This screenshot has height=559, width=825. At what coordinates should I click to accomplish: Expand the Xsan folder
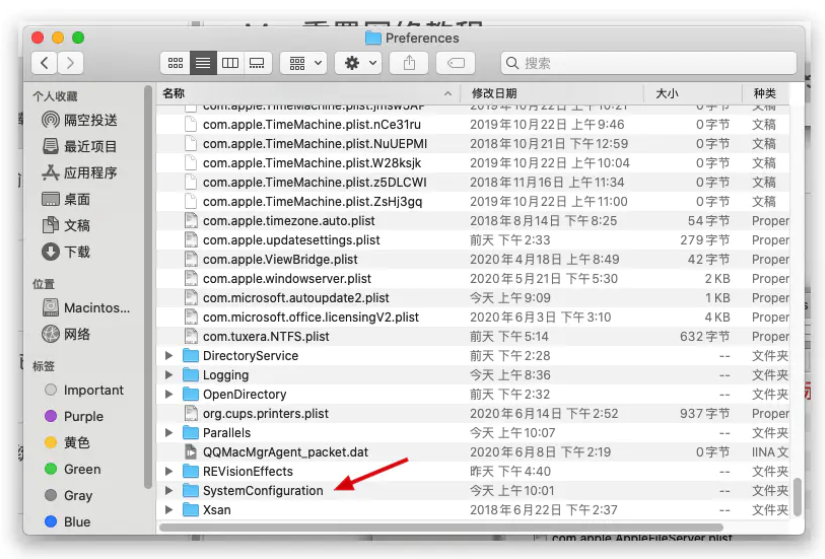pos(169,510)
